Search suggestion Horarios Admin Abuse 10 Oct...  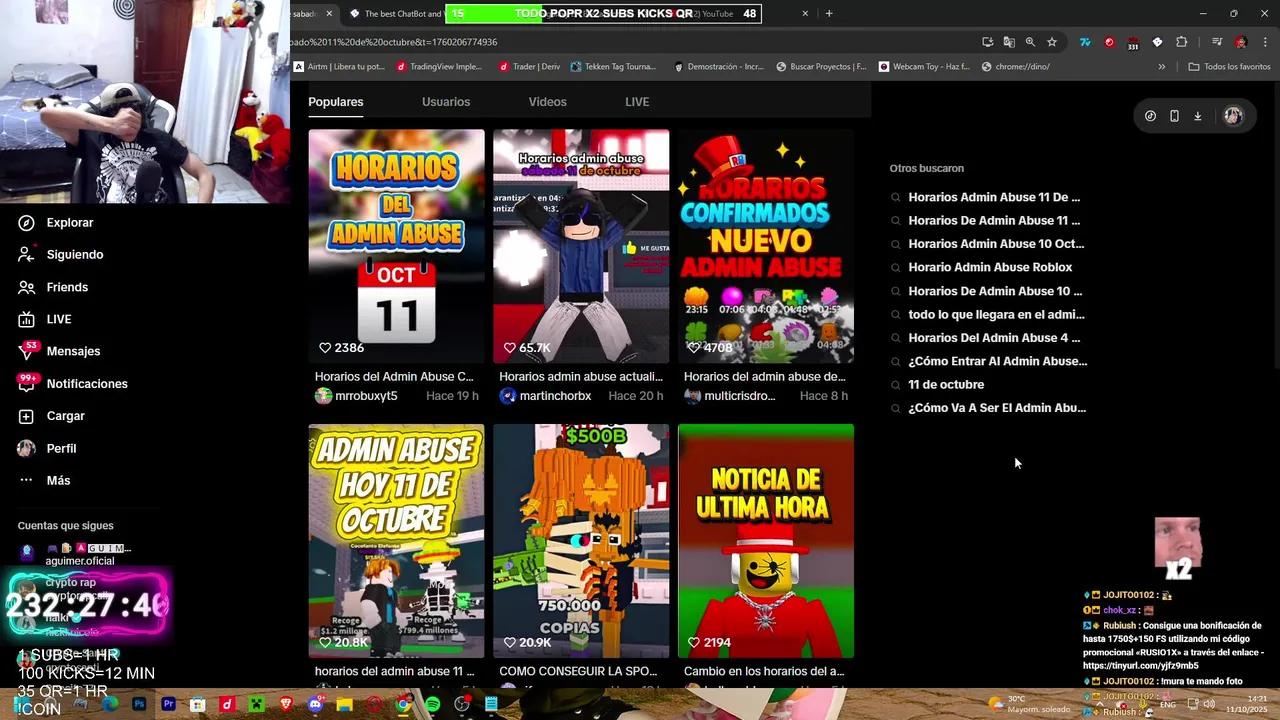pyautogui.click(x=996, y=244)
